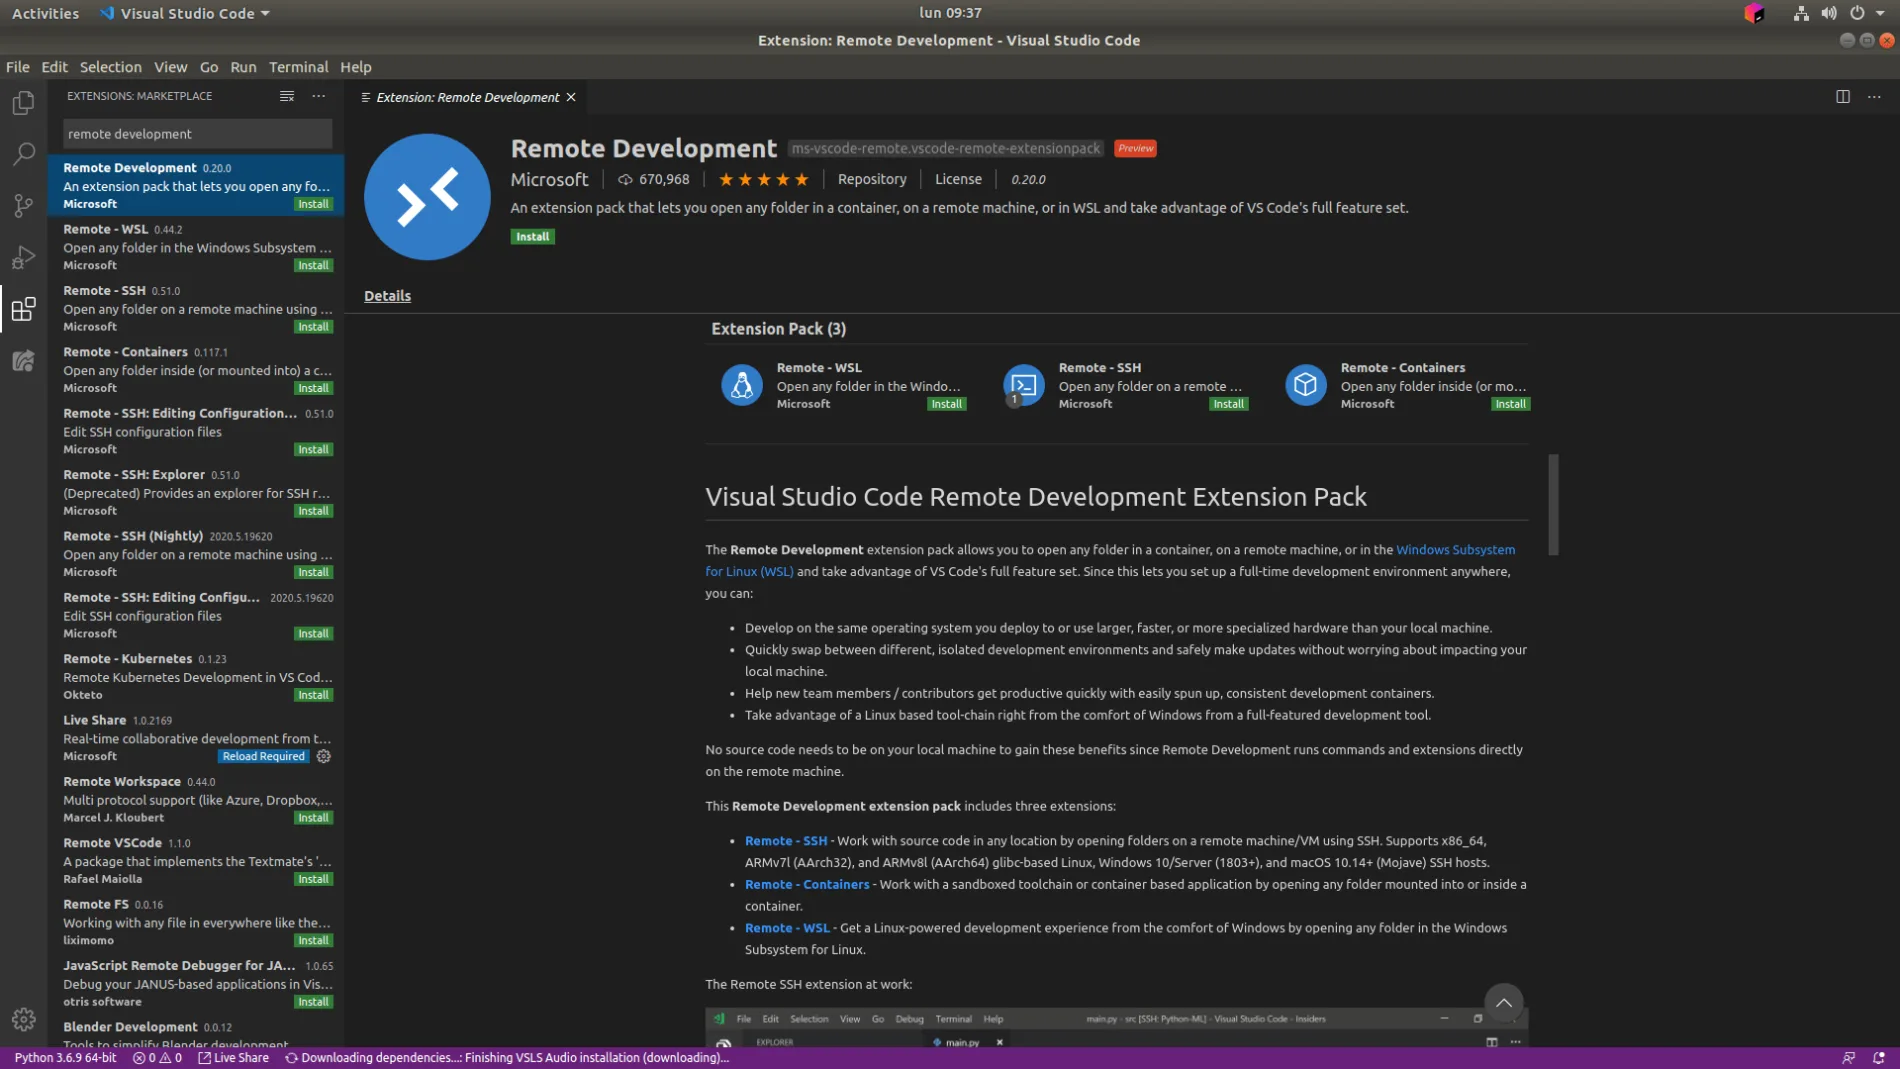
Task: Open system volume indicator
Action: (1829, 13)
